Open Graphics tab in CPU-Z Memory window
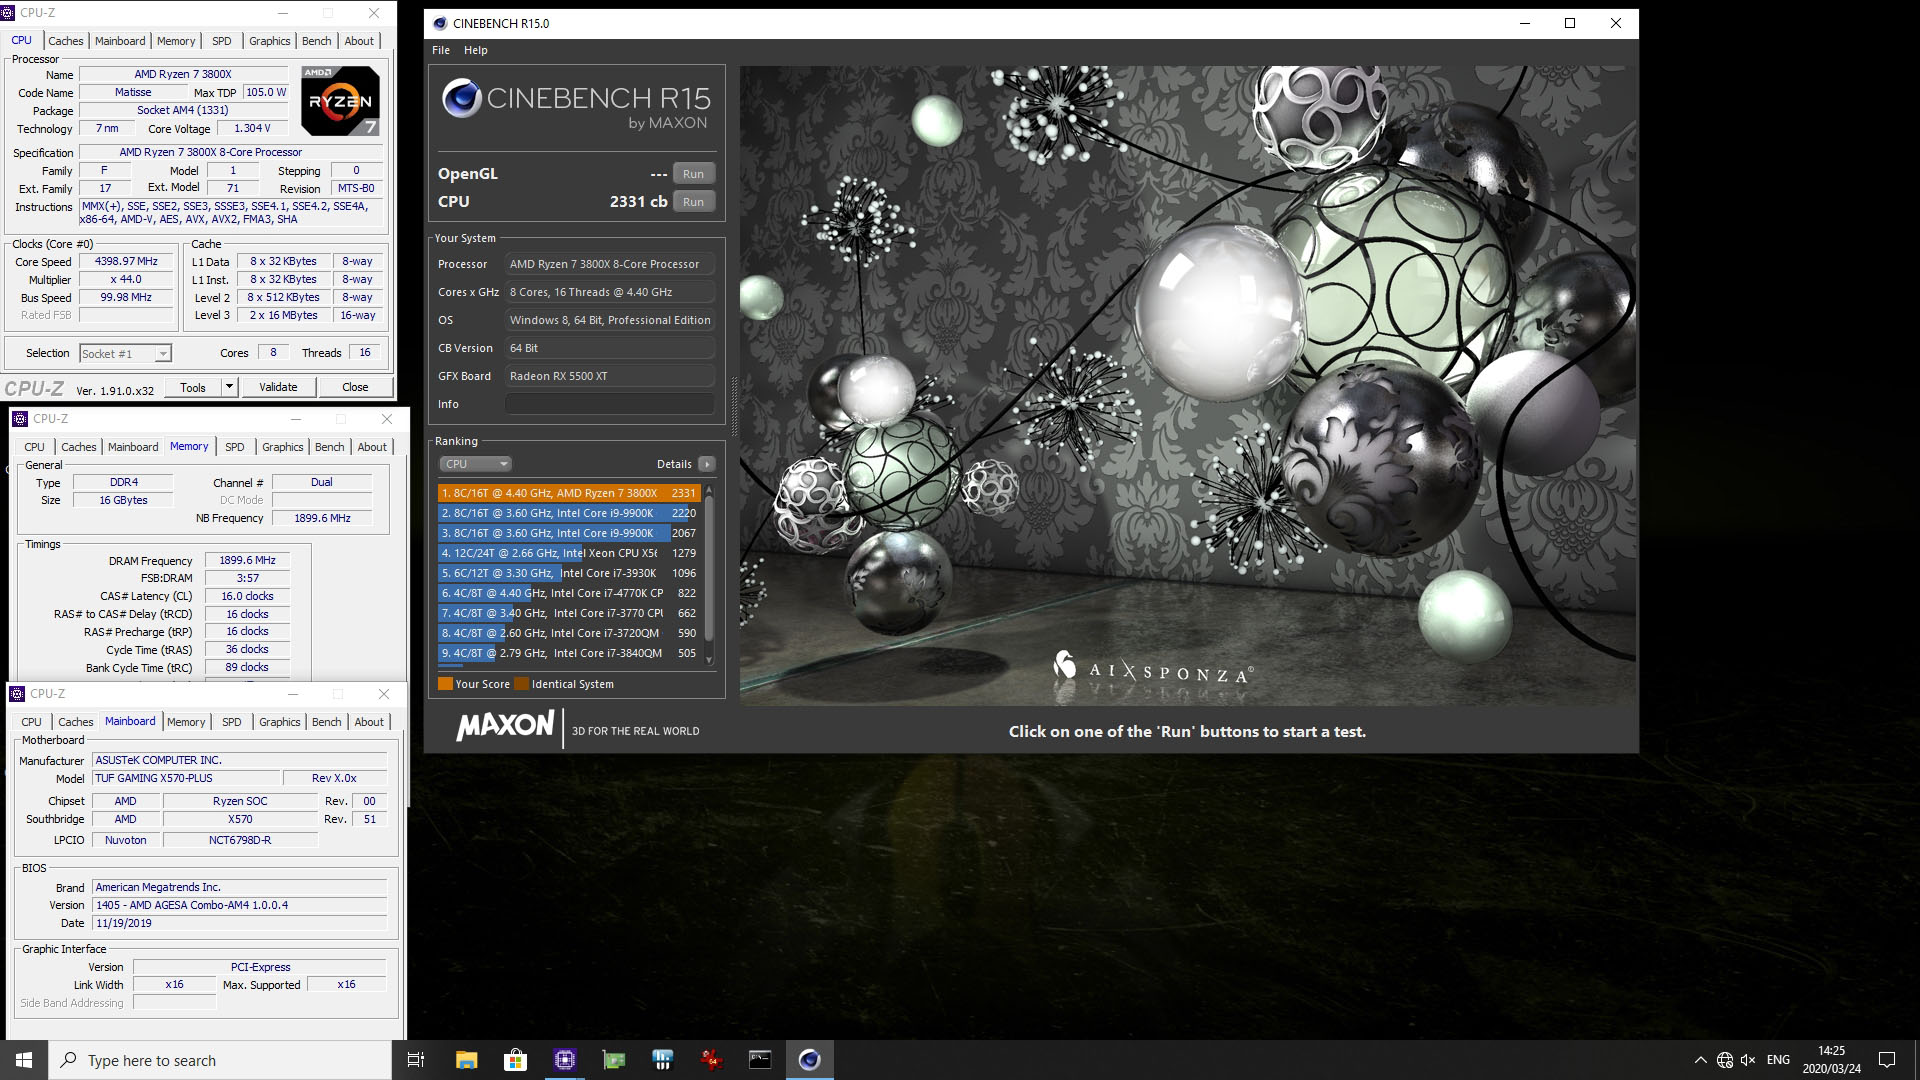Image resolution: width=1920 pixels, height=1080 pixels. coord(283,447)
